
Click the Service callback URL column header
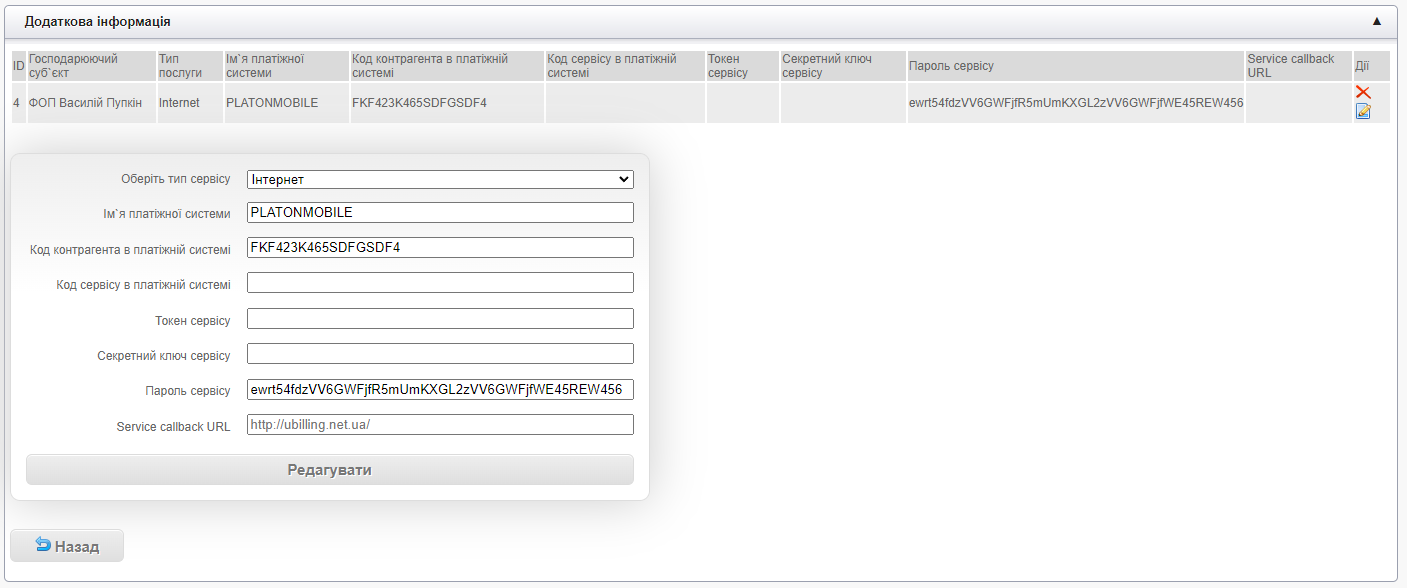1290,66
